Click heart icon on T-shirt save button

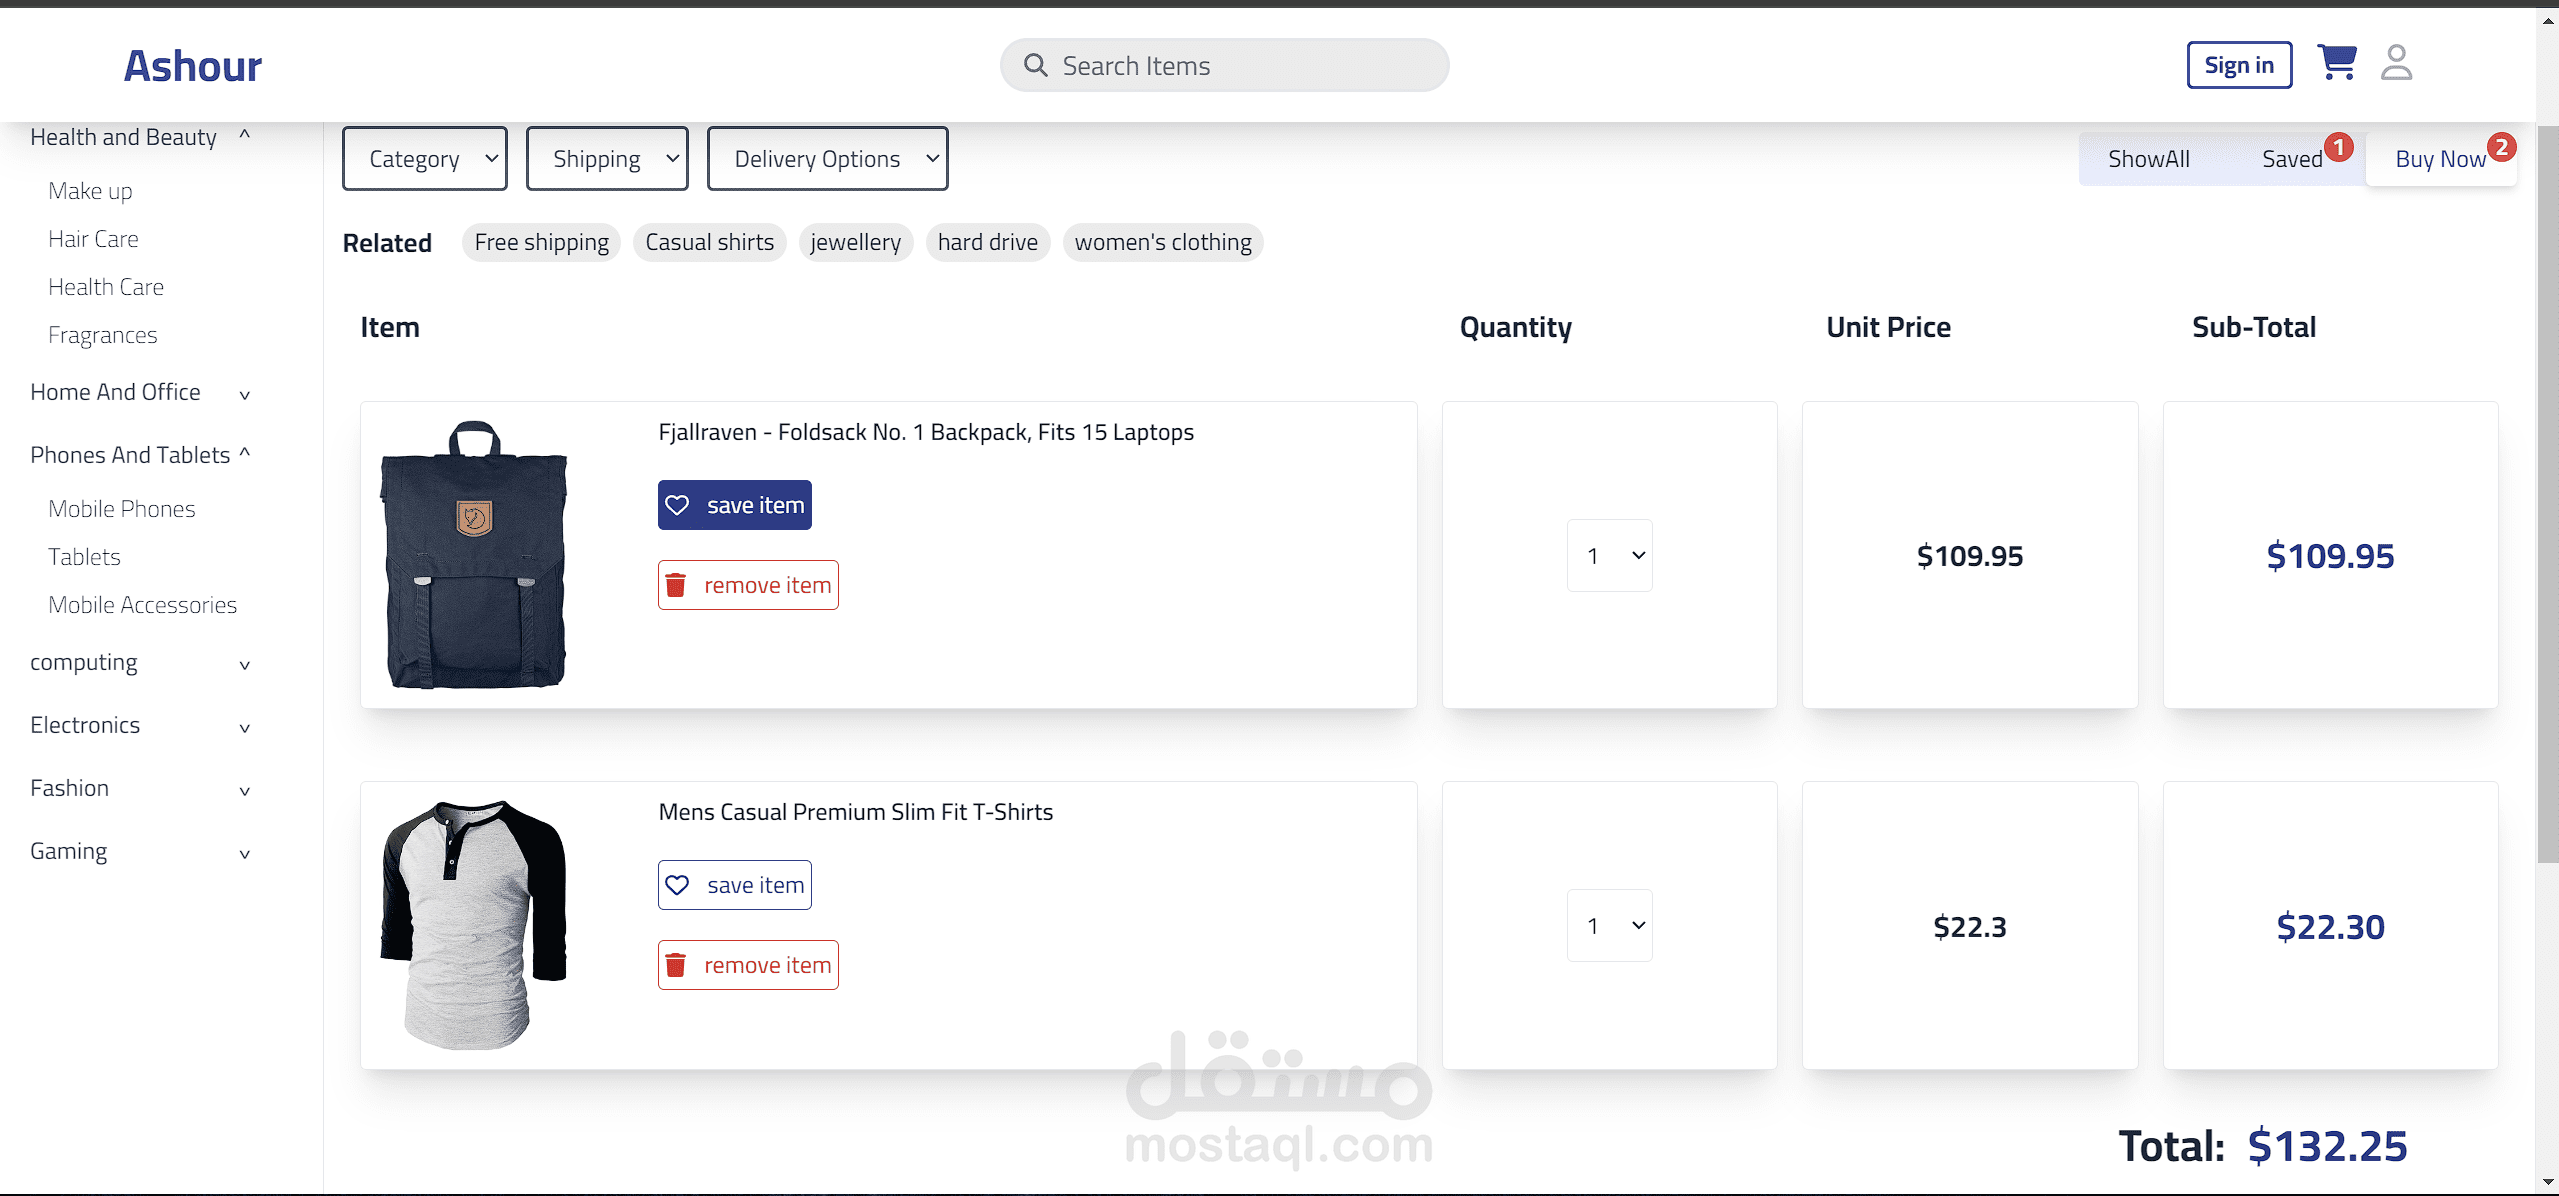point(677,886)
